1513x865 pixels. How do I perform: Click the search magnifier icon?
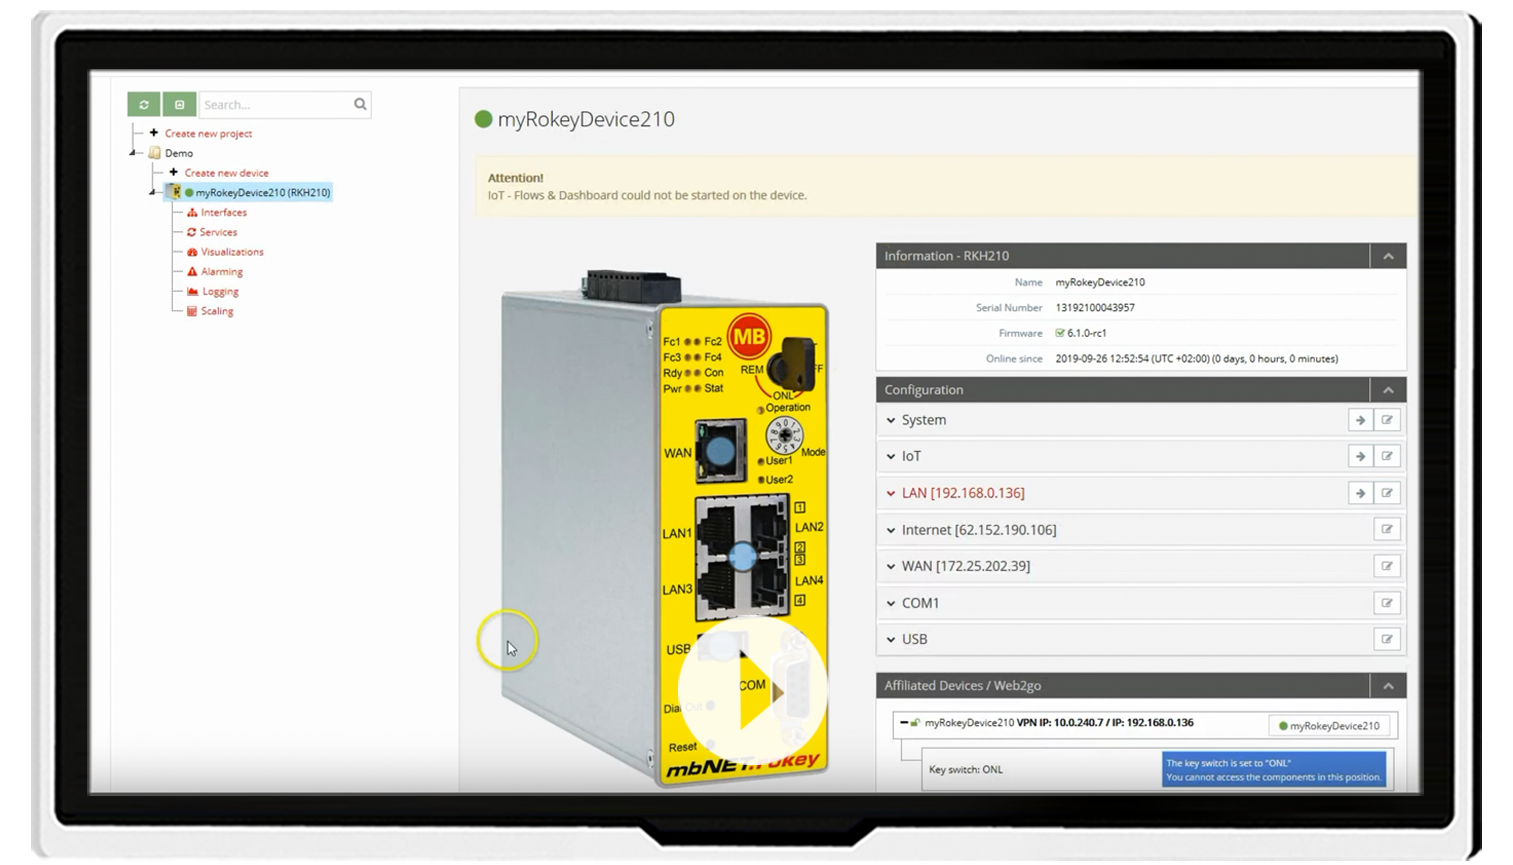click(360, 104)
